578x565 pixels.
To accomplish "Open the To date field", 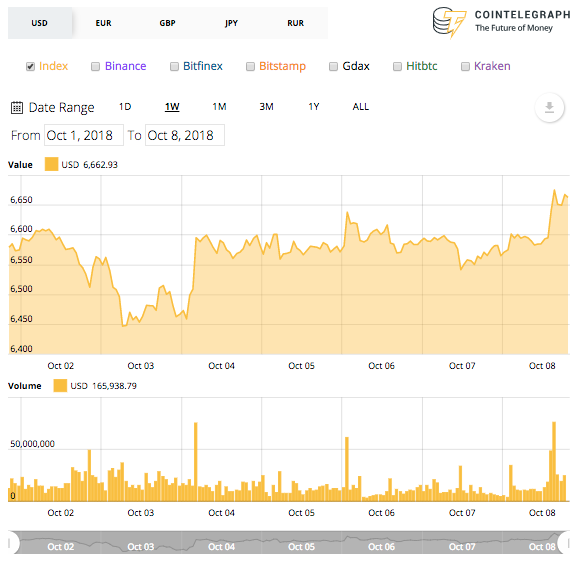I will 185,135.
